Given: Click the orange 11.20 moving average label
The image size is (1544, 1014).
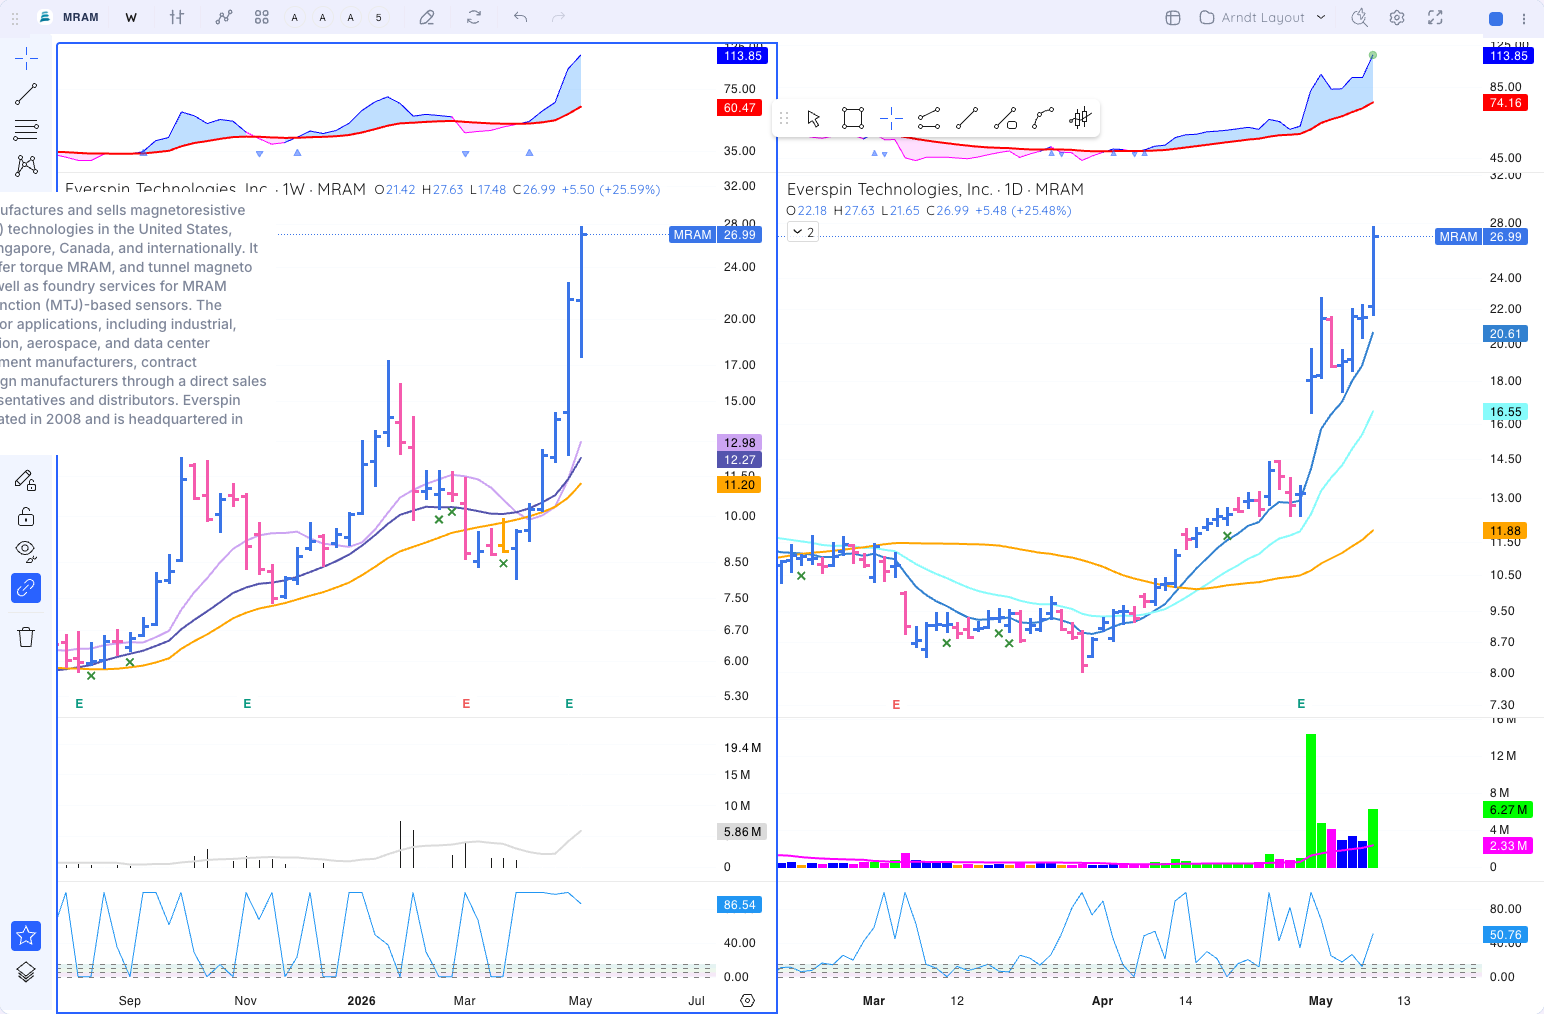Looking at the screenshot, I should pos(740,485).
